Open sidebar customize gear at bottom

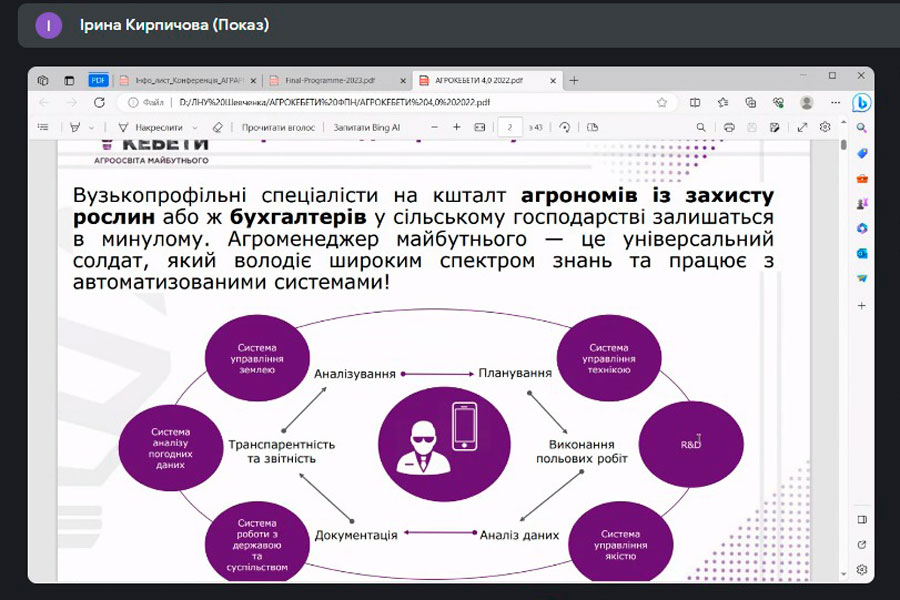862,570
